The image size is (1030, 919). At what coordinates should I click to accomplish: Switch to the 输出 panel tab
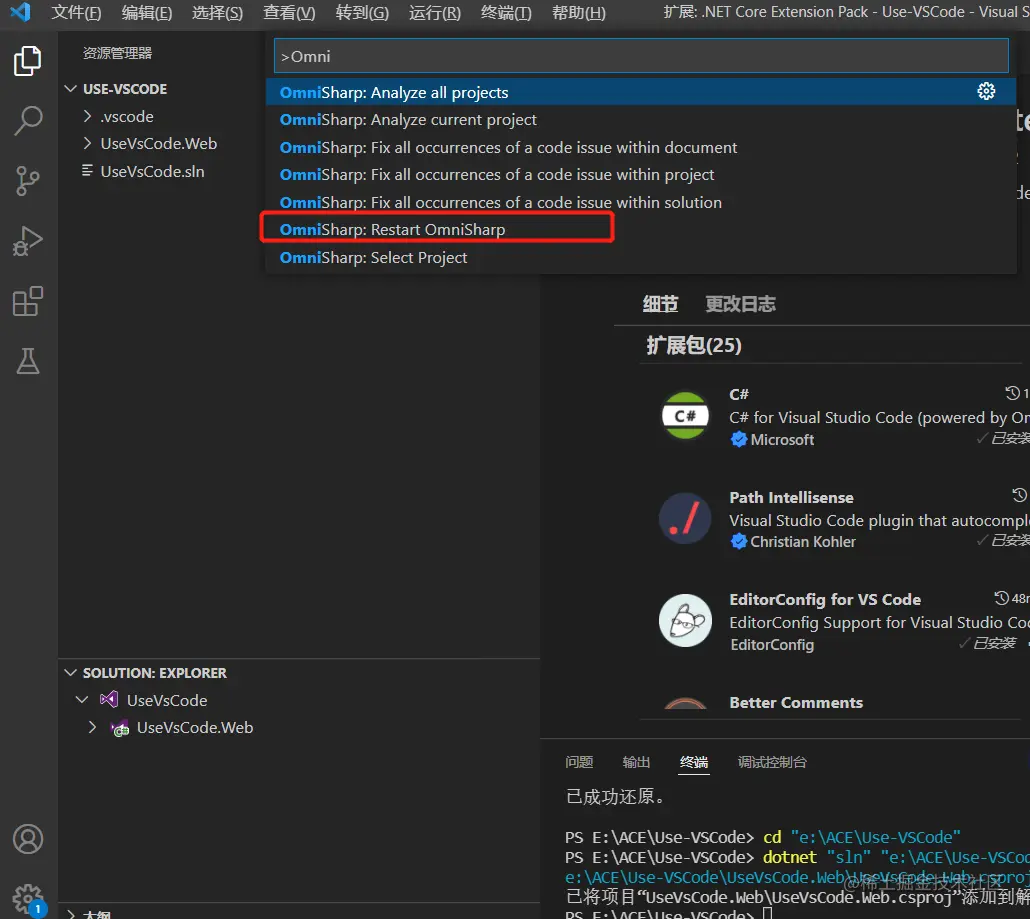tap(636, 762)
